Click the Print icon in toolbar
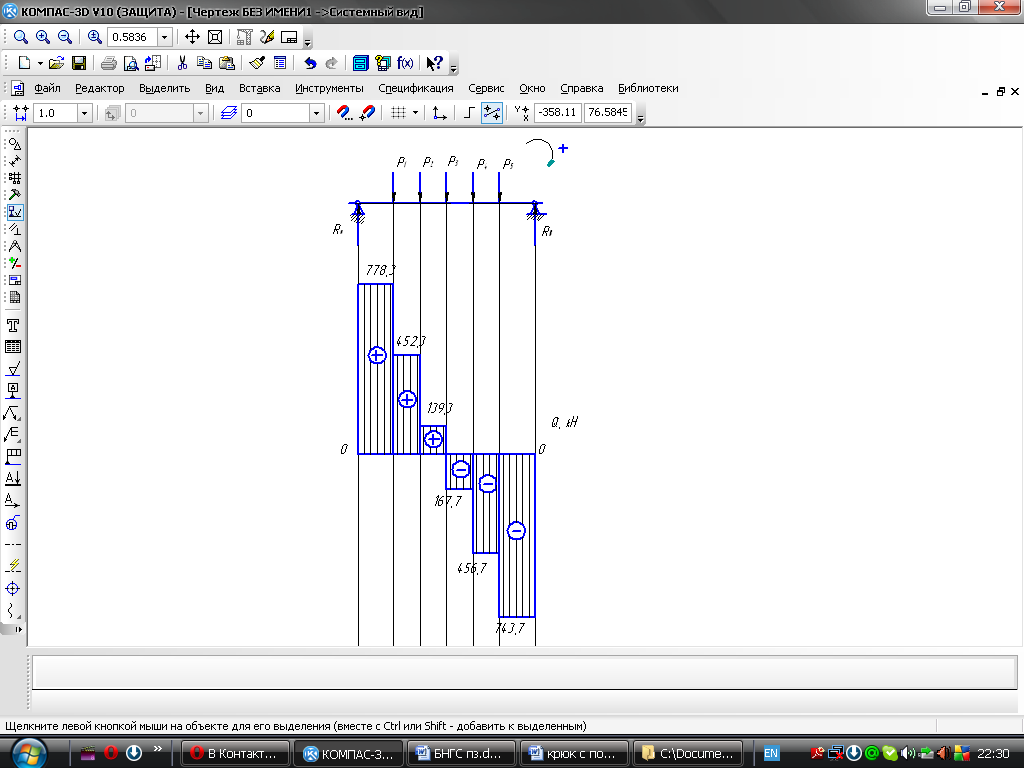The image size is (1024, 768). [108, 63]
